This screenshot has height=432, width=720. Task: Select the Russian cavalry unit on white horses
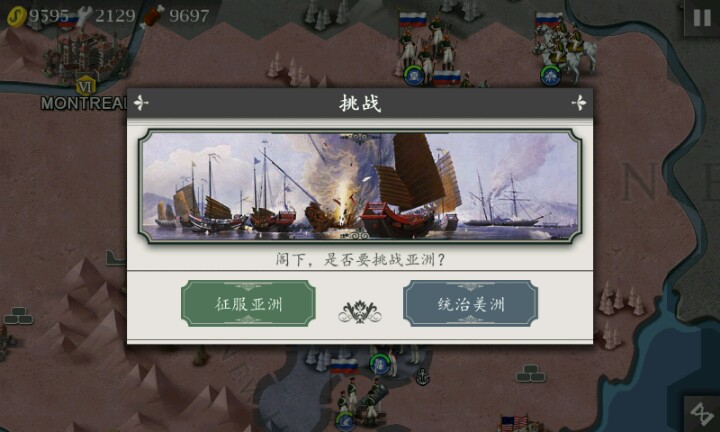tap(566, 48)
